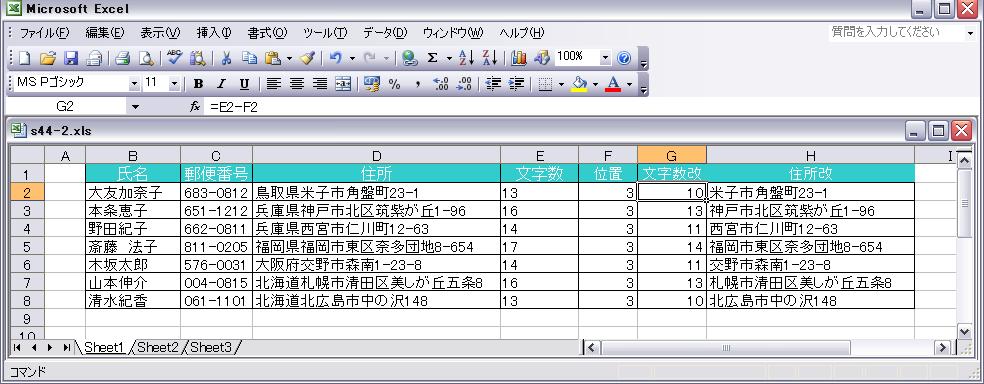The height and width of the screenshot is (384, 984).
Task: Select row 5 header
Action: pos(26,247)
